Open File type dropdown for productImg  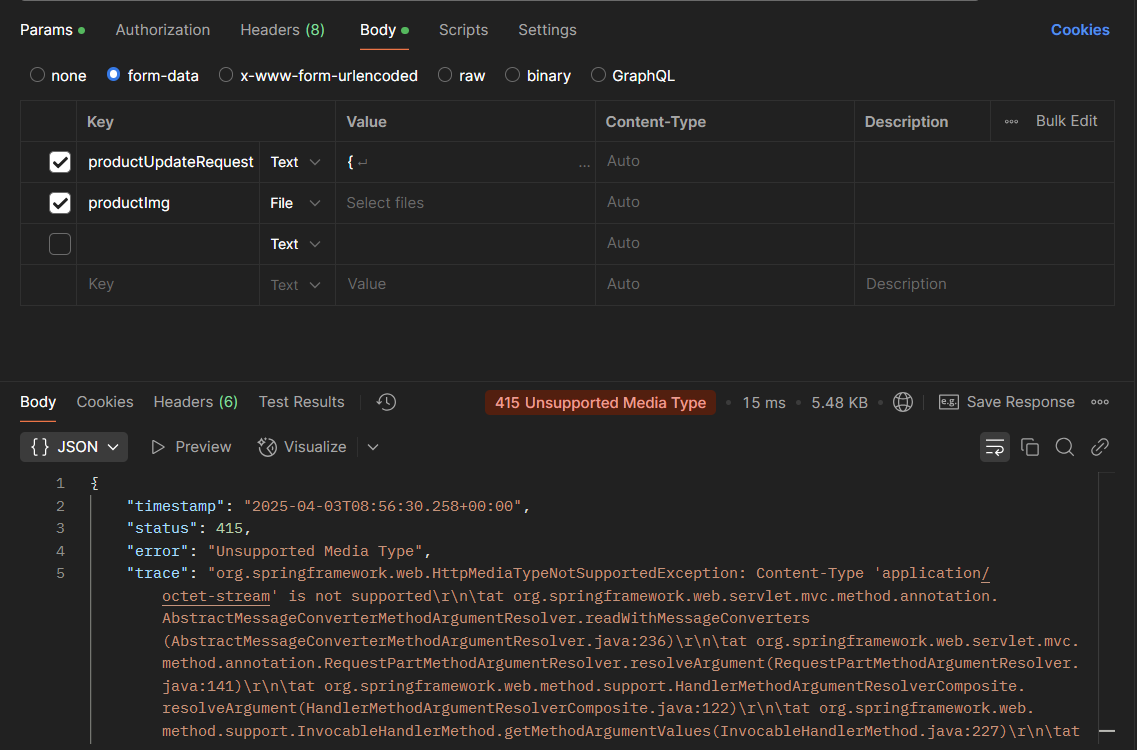coord(296,203)
